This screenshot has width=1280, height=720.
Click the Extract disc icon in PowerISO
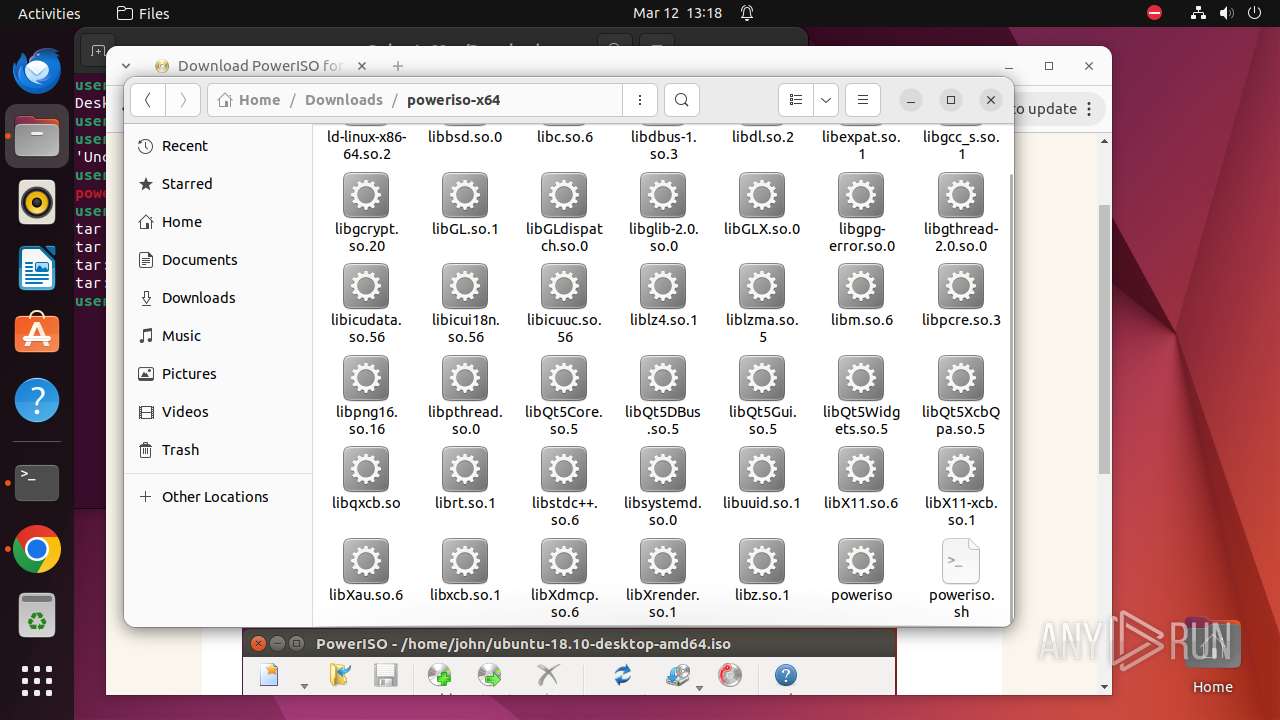click(x=490, y=676)
